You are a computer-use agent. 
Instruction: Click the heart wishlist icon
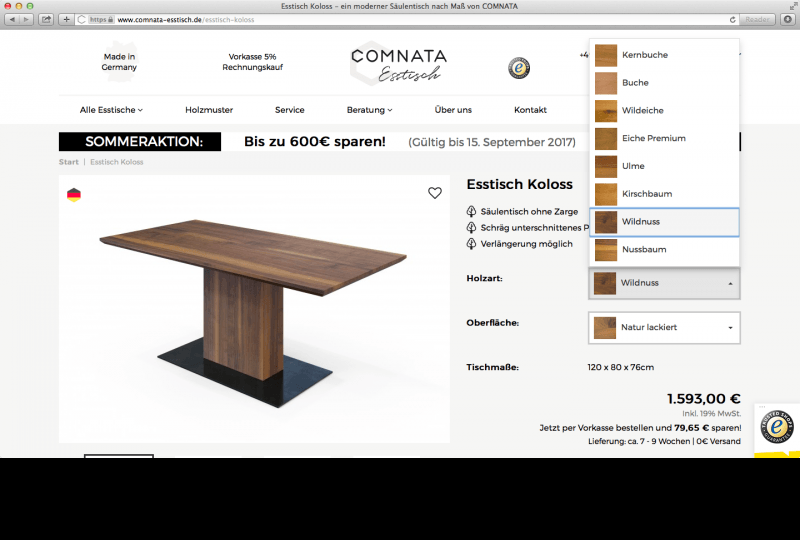point(434,193)
